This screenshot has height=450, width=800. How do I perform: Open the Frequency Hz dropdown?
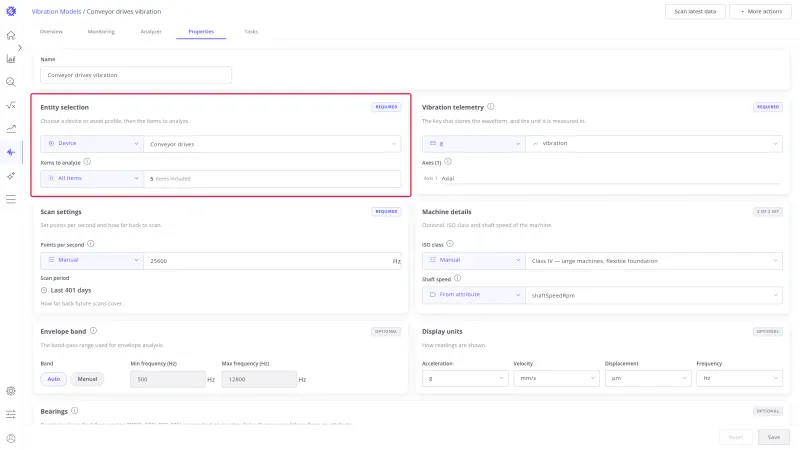739,379
